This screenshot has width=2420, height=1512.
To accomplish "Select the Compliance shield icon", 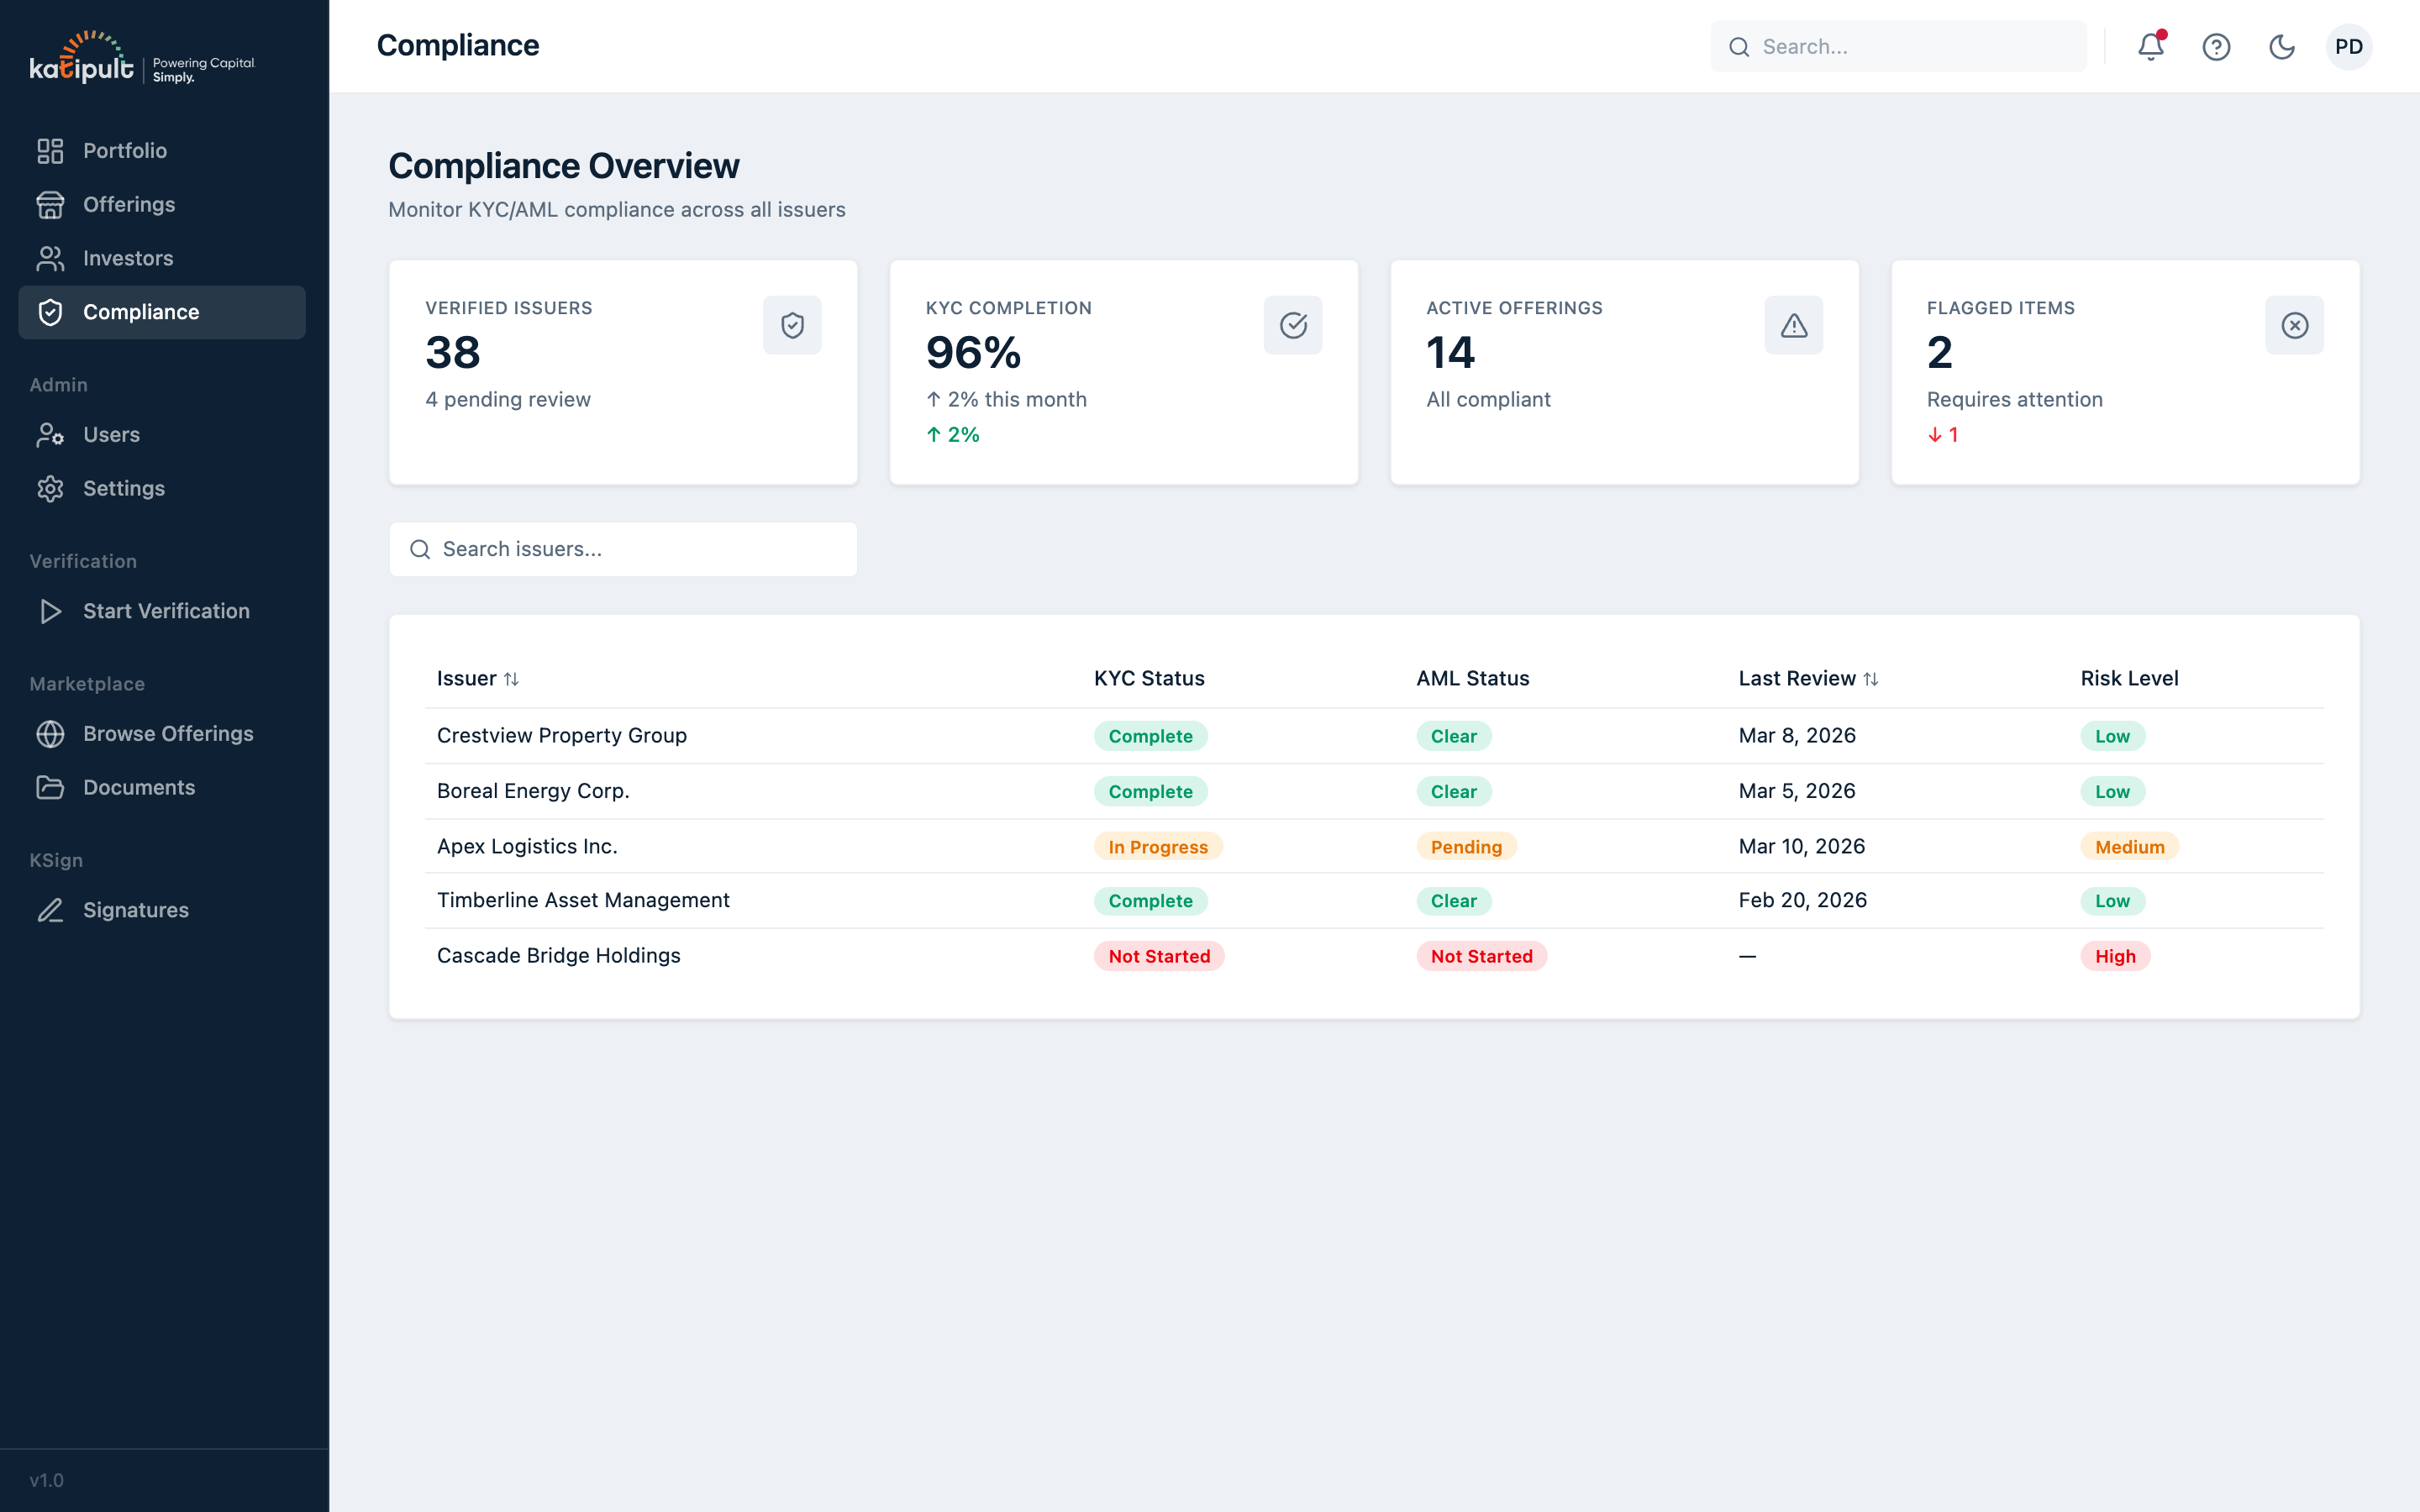I will point(51,312).
